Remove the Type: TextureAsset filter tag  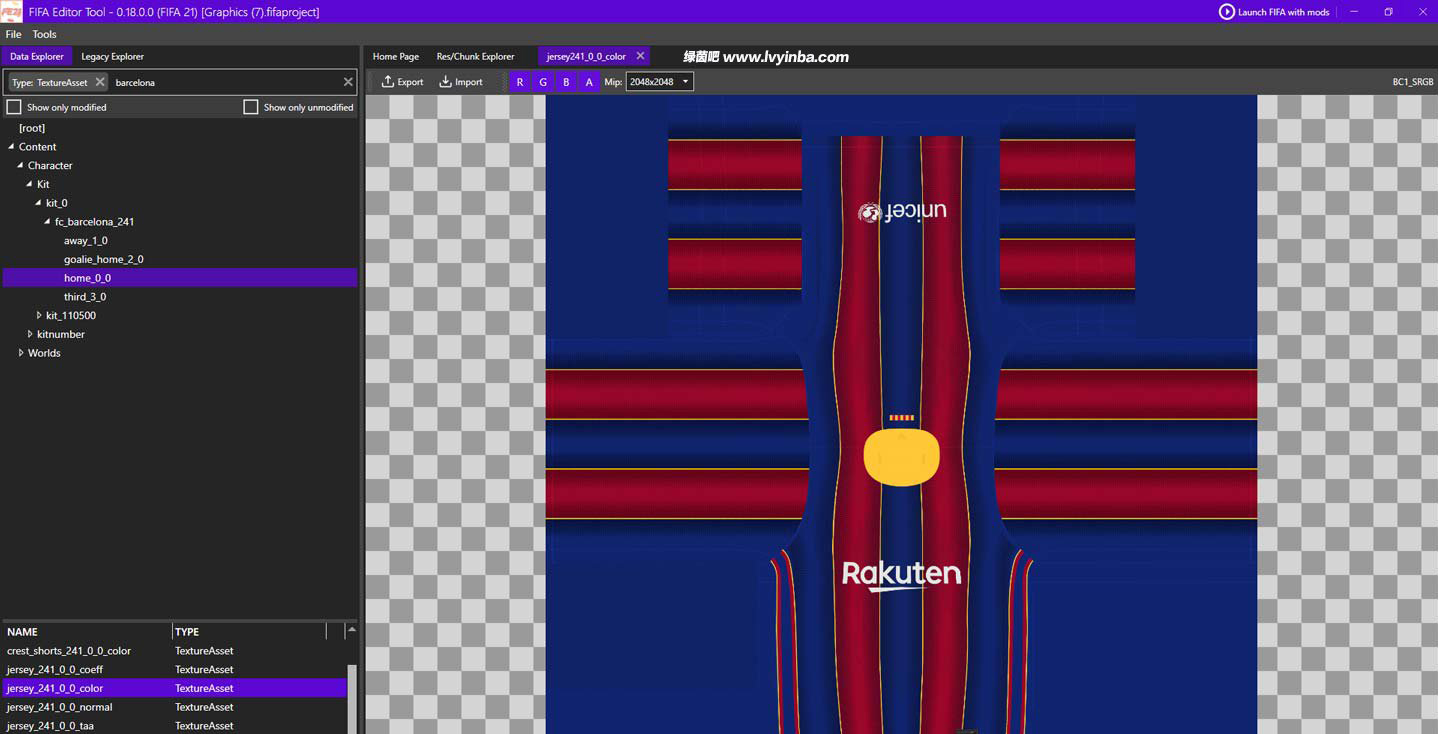(x=100, y=82)
